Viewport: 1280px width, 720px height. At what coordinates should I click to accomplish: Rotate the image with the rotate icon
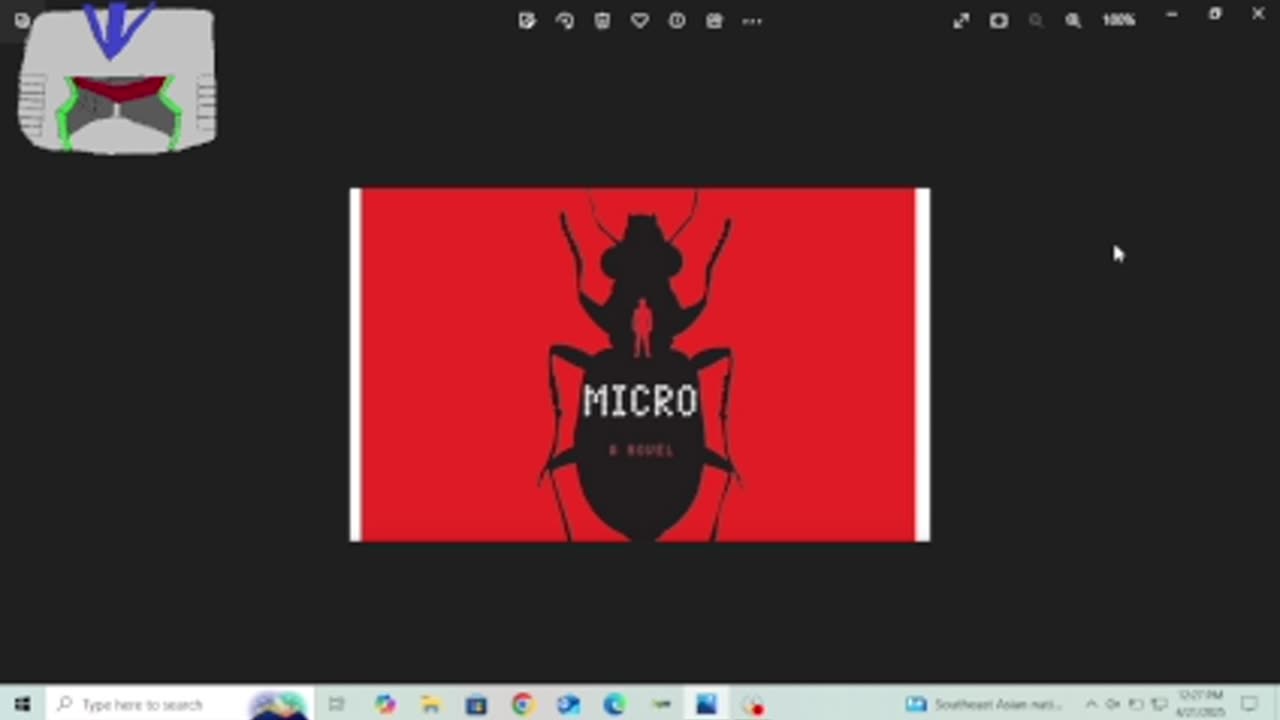565,20
